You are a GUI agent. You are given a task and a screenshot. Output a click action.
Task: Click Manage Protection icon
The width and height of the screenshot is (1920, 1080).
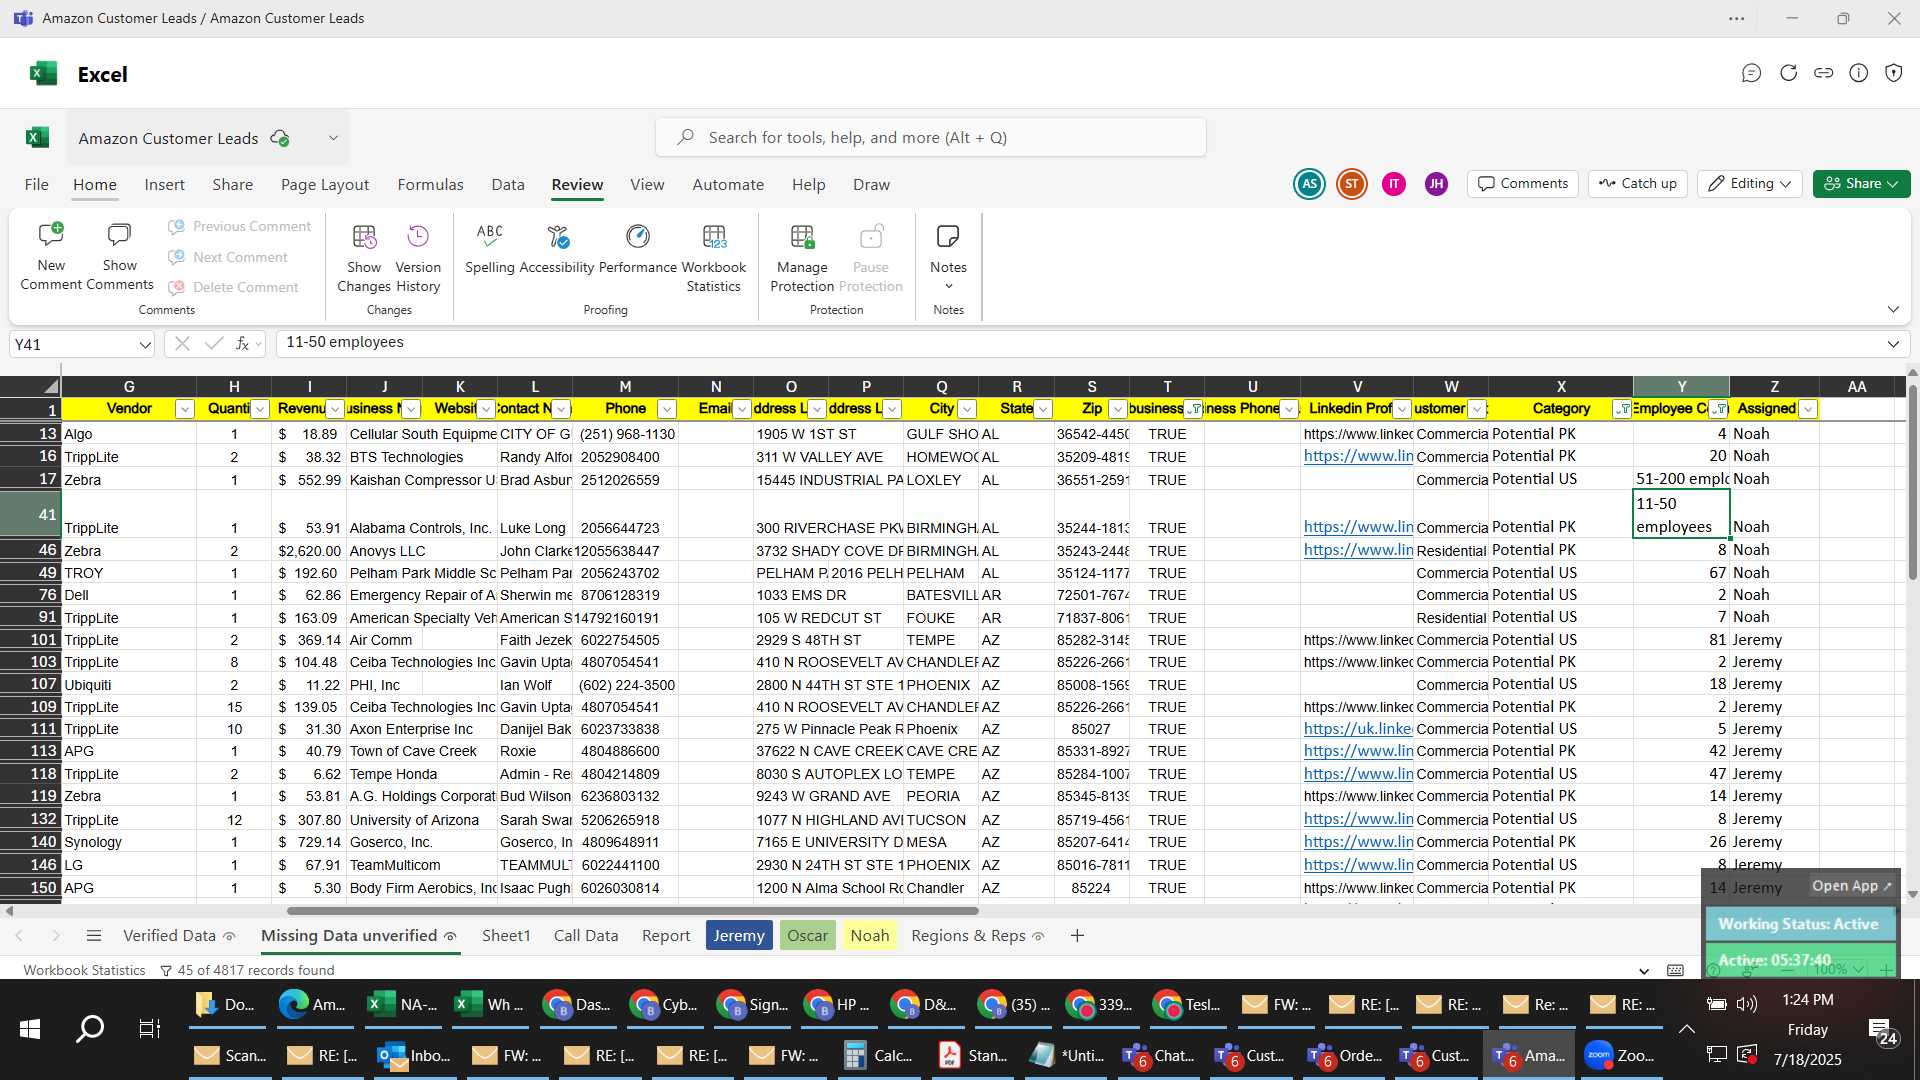pyautogui.click(x=802, y=238)
